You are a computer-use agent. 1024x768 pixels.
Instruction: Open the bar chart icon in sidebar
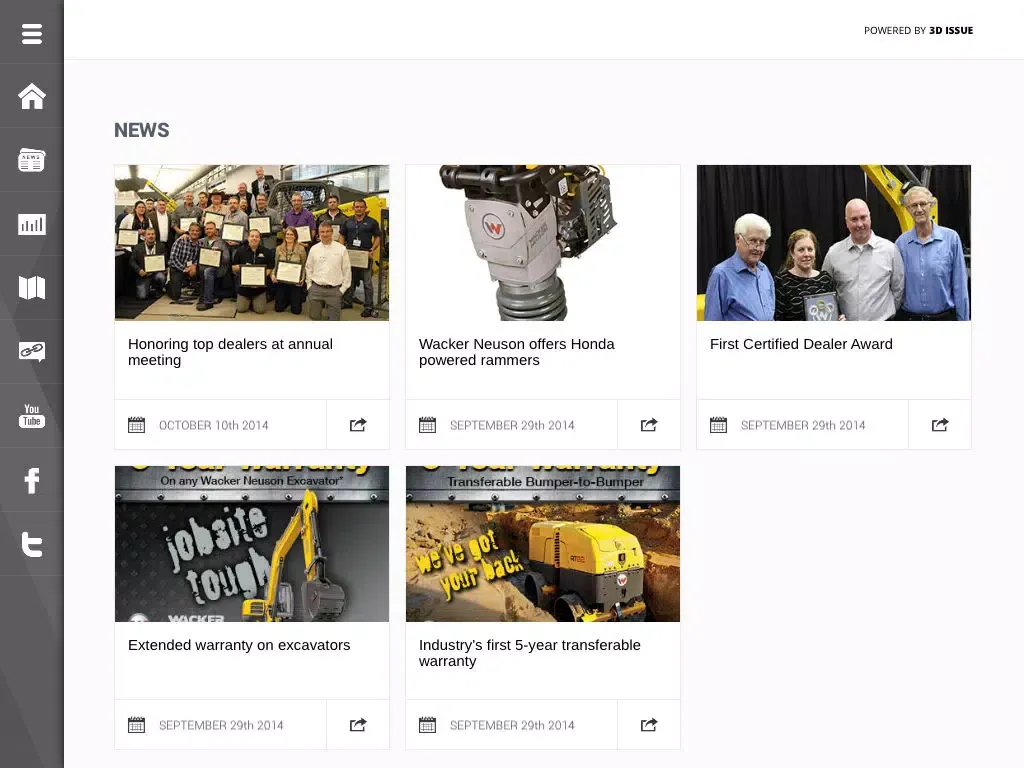pos(31,224)
